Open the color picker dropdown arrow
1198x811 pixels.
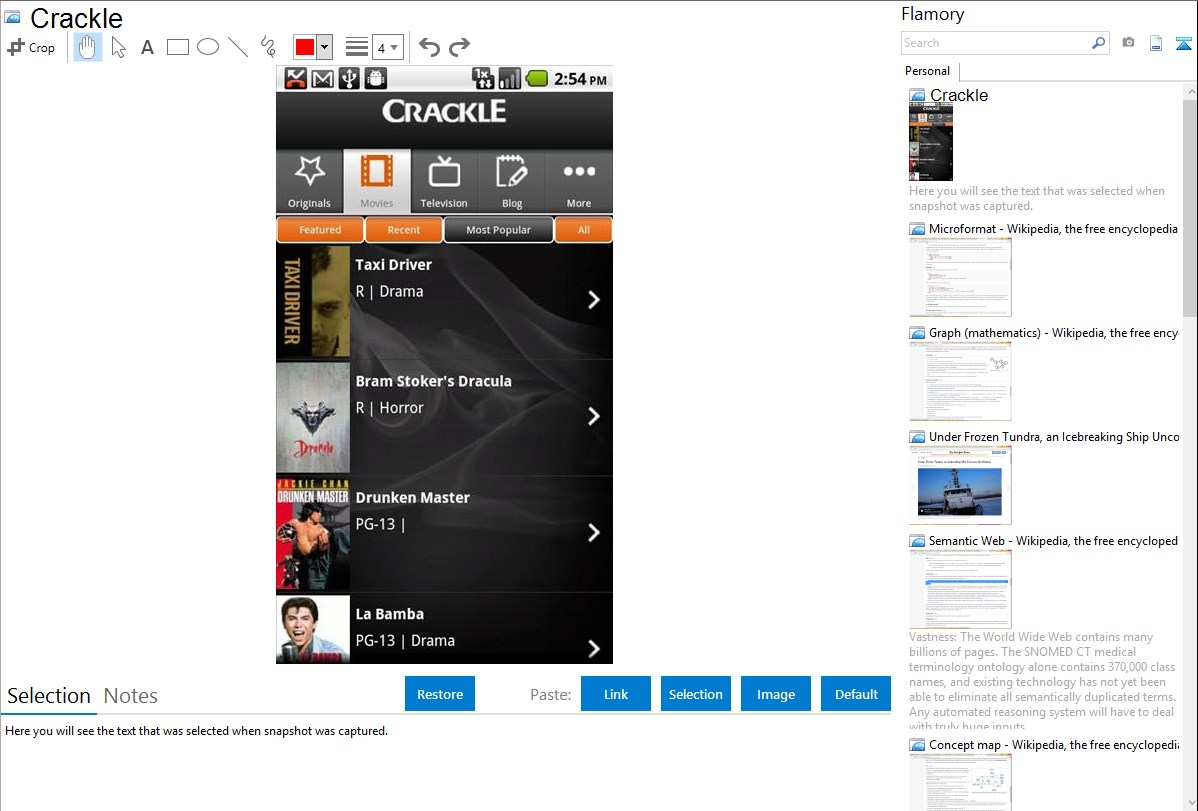(325, 47)
